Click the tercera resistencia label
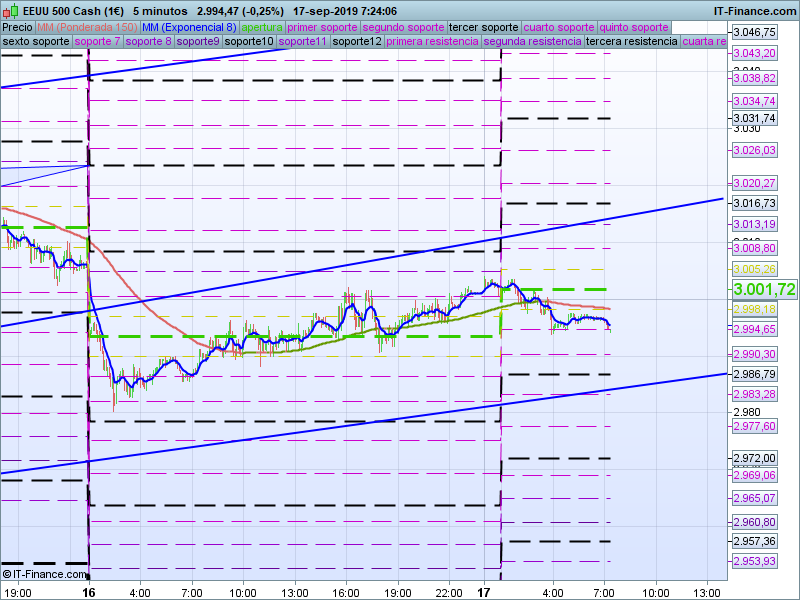This screenshot has height=600, width=800. coord(631,42)
